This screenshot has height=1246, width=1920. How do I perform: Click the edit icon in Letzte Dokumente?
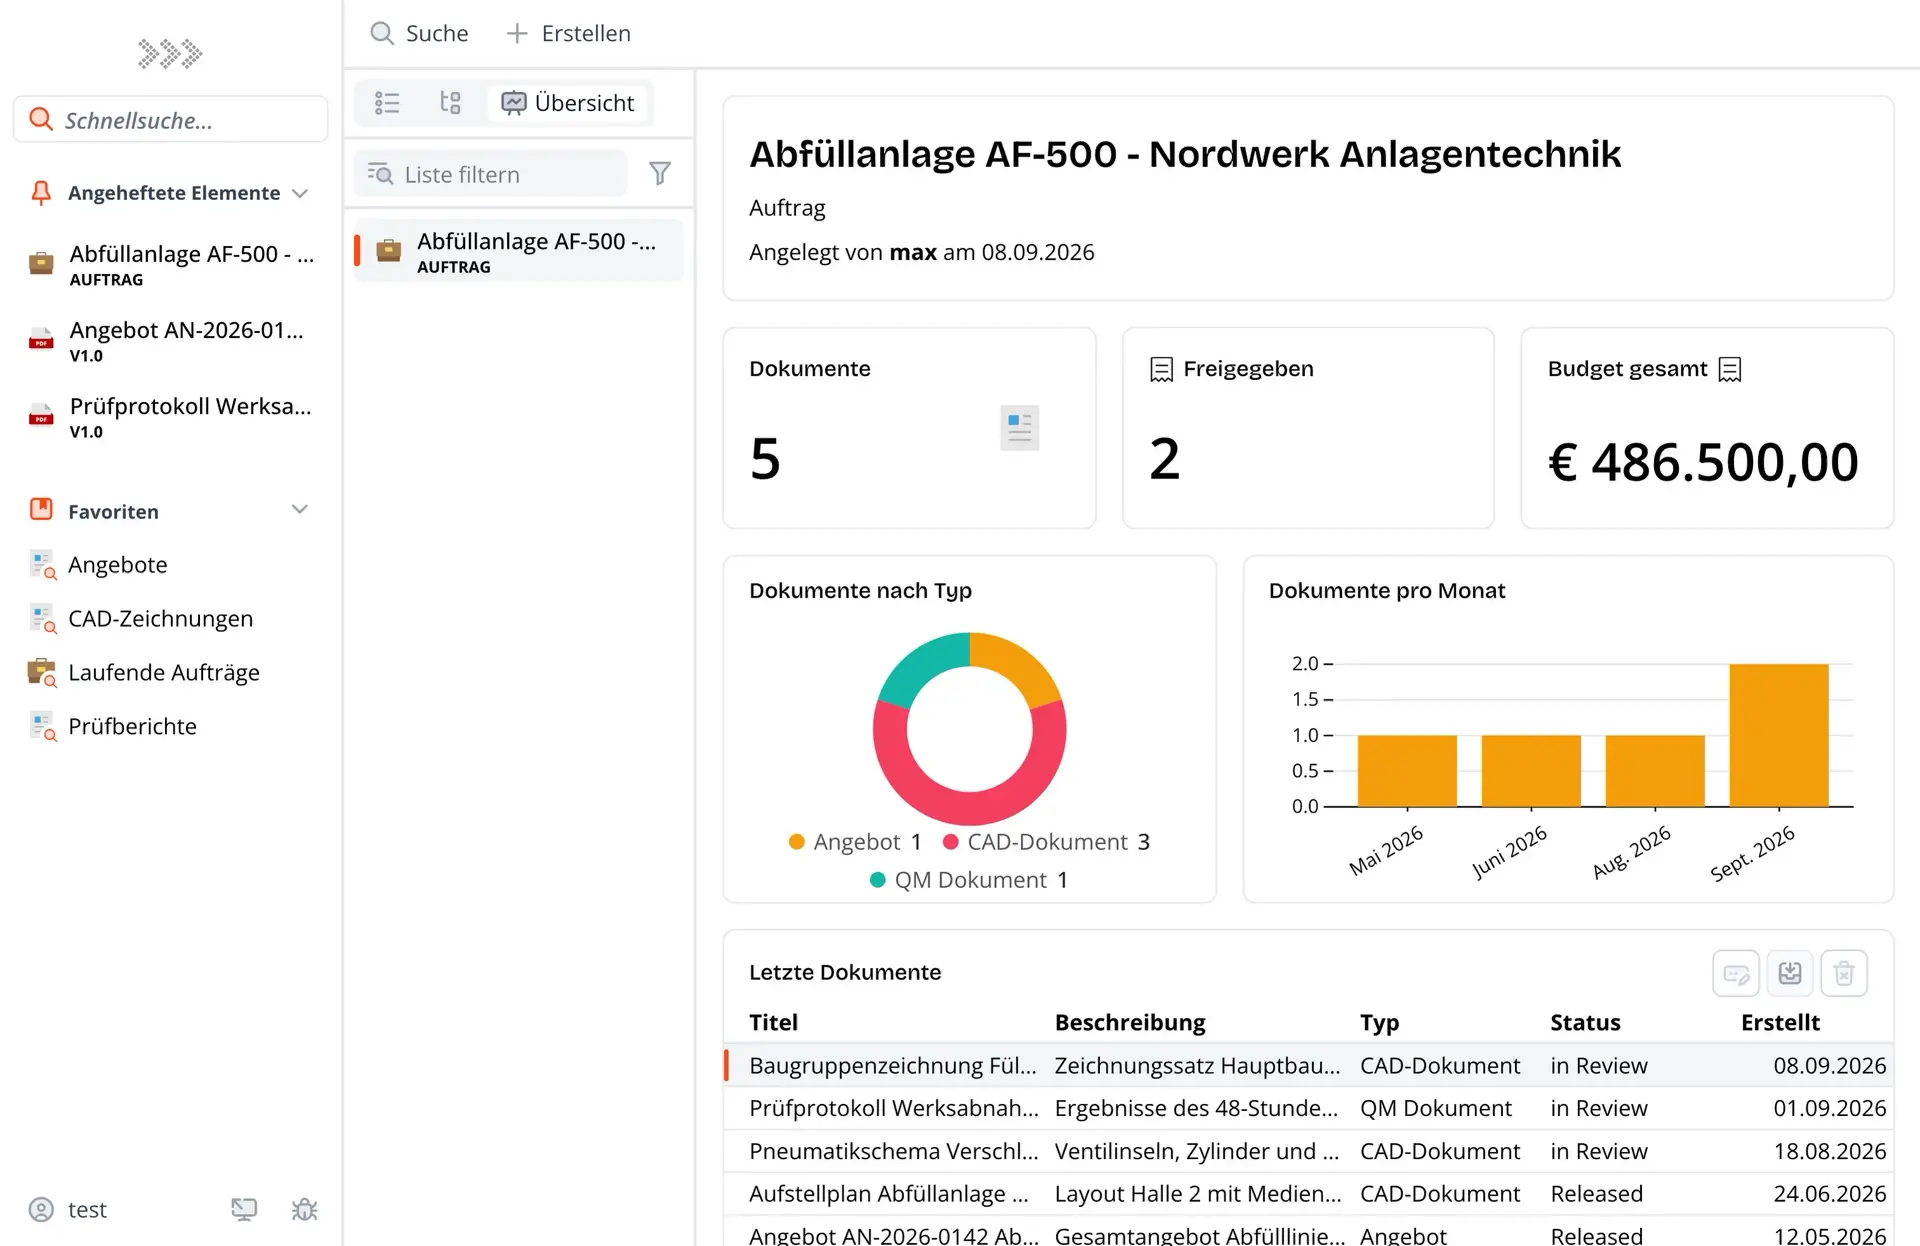(1736, 973)
